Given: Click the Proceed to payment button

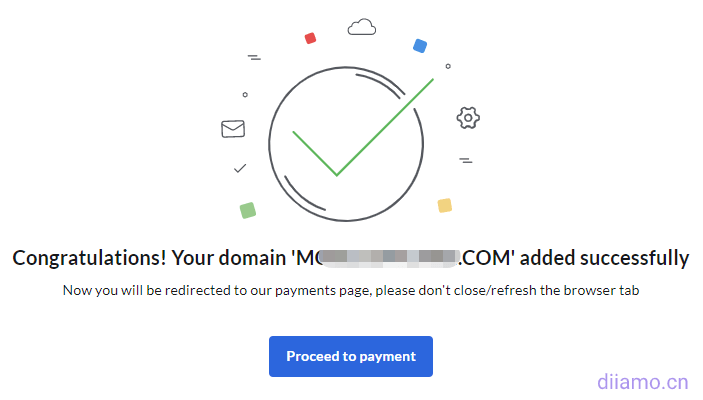Looking at the screenshot, I should tap(350, 356).
